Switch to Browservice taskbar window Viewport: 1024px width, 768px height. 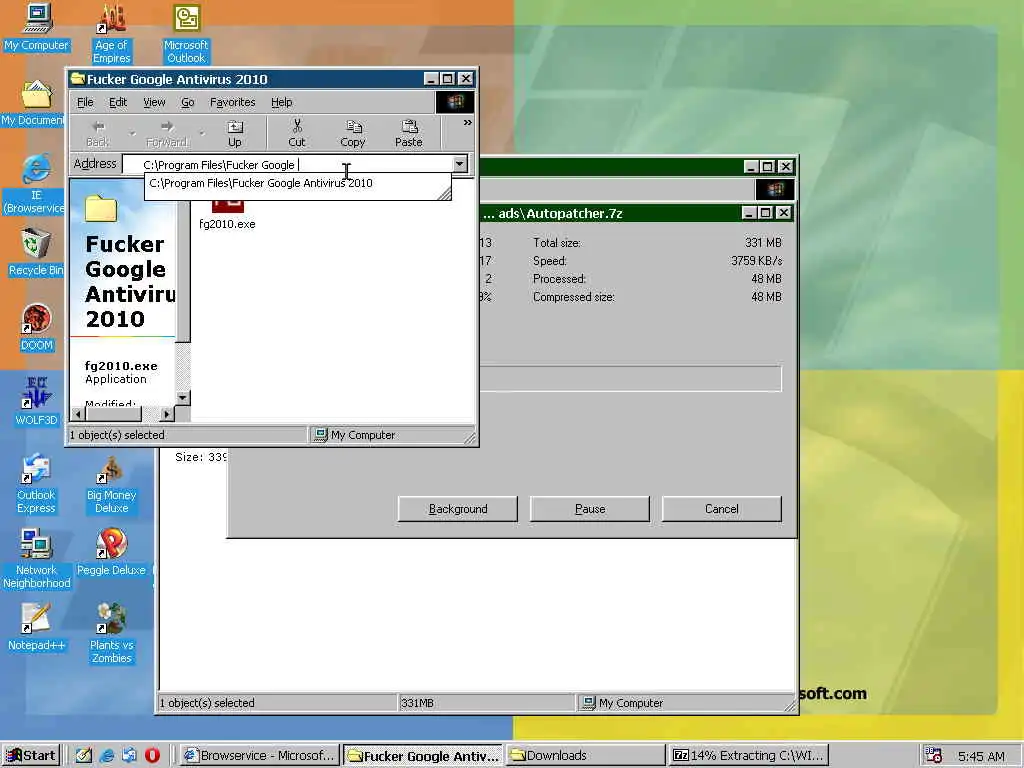point(259,756)
